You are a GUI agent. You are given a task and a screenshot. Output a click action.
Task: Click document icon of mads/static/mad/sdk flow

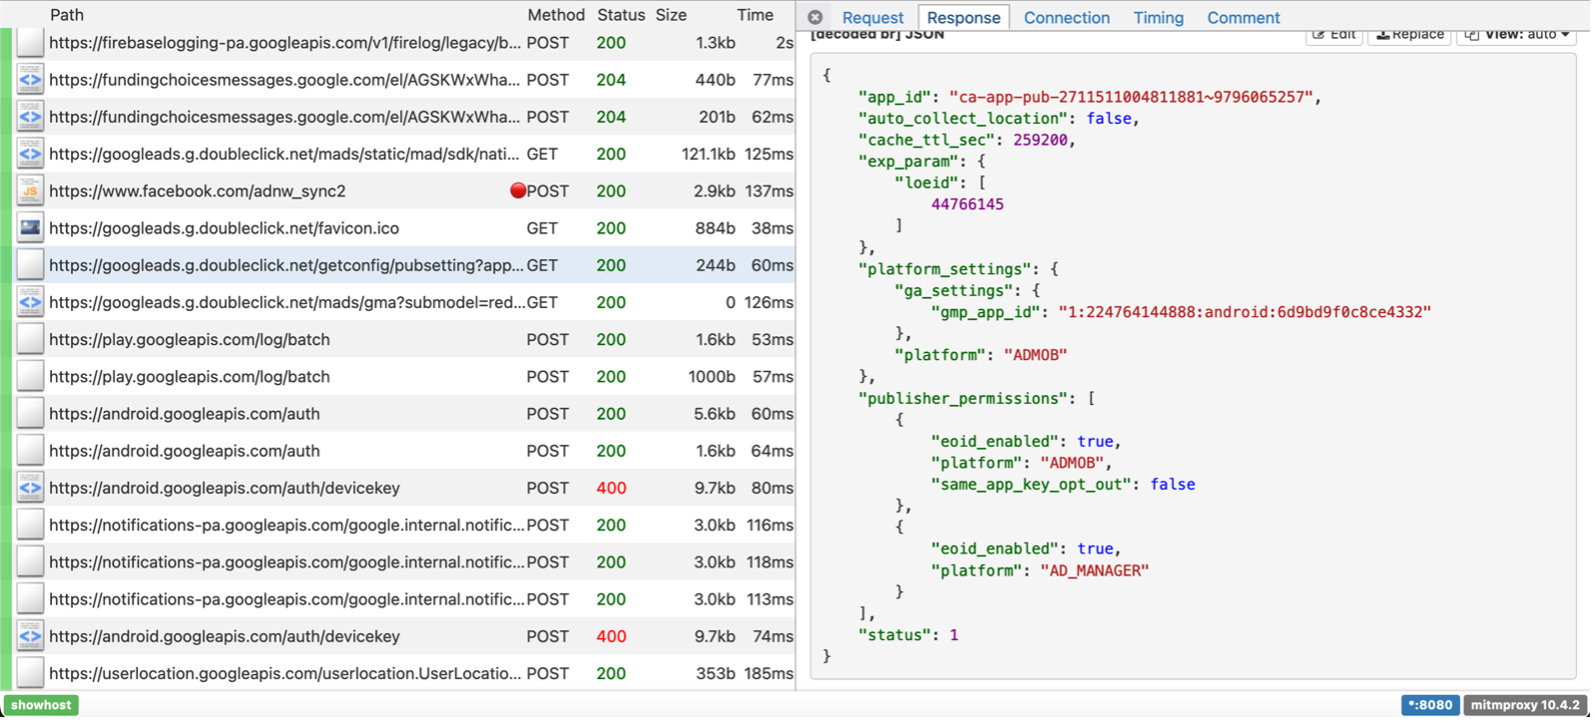pyautogui.click(x=30, y=154)
